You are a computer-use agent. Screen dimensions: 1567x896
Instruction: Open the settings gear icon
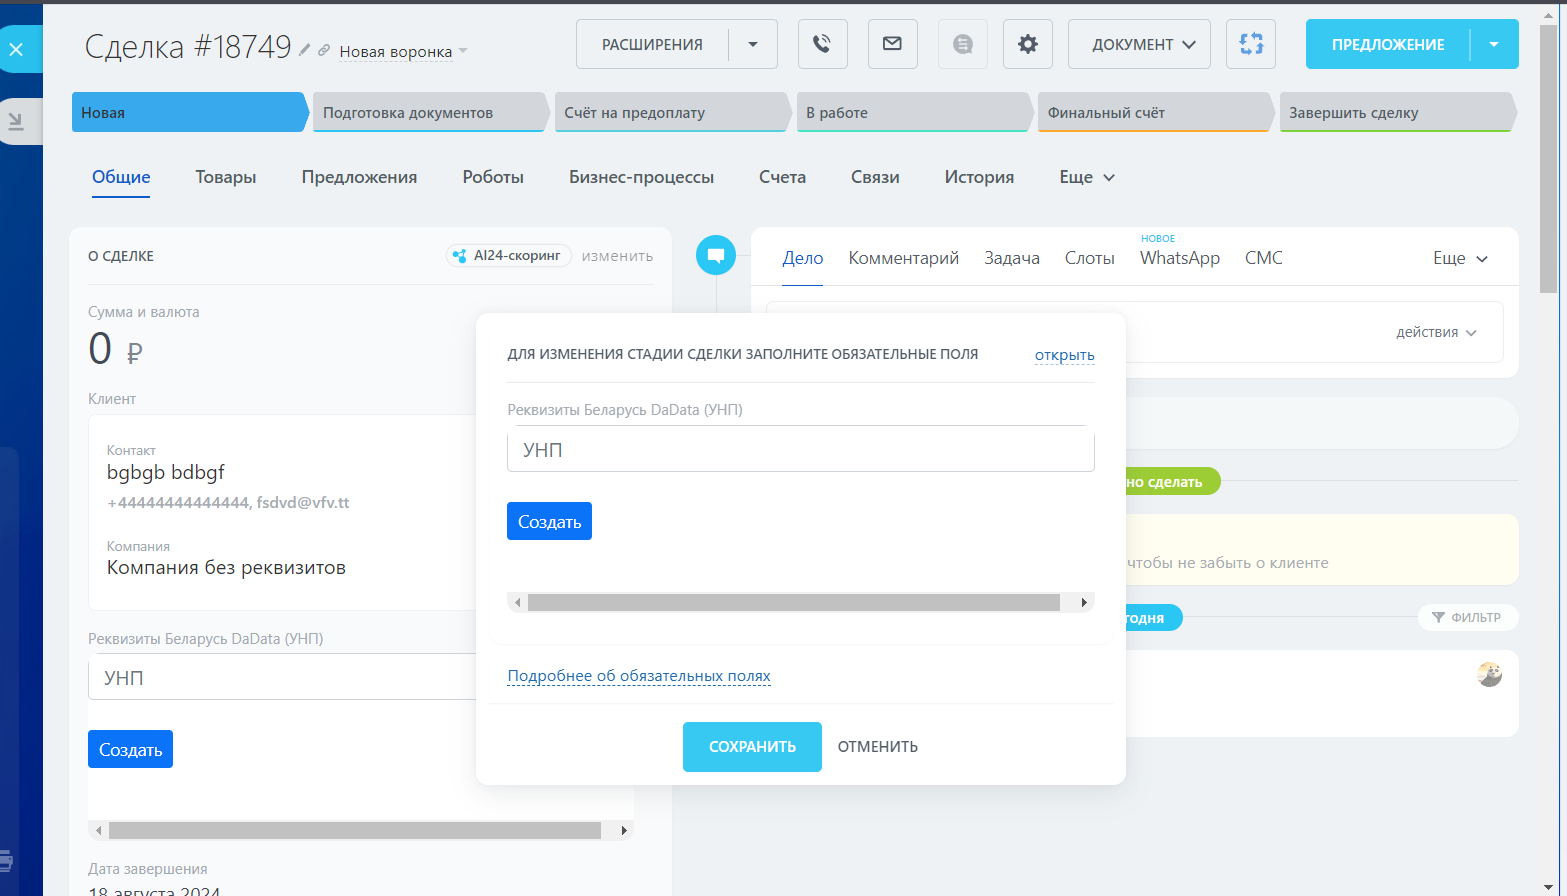coord(1027,44)
